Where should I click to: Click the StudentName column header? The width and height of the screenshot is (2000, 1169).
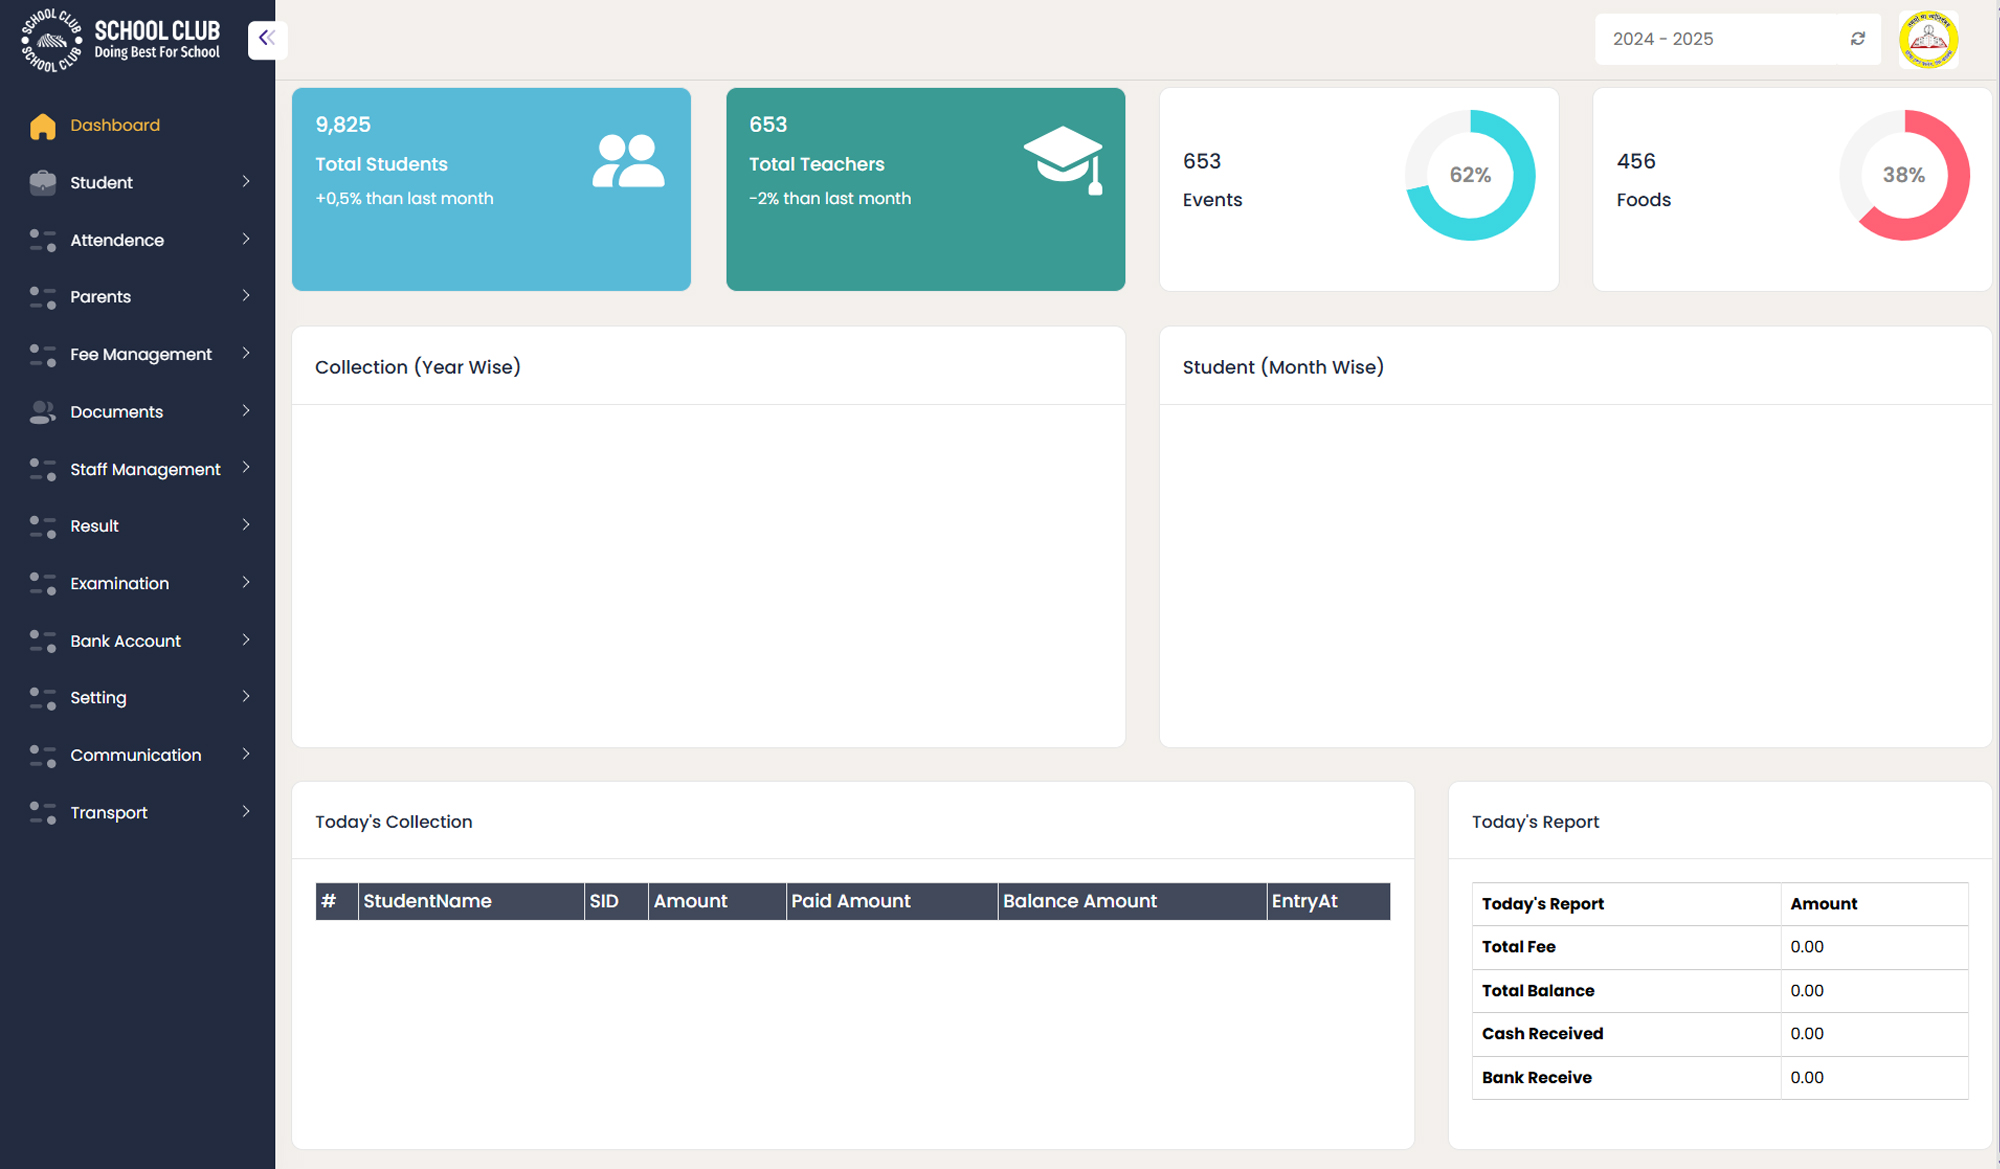427,901
